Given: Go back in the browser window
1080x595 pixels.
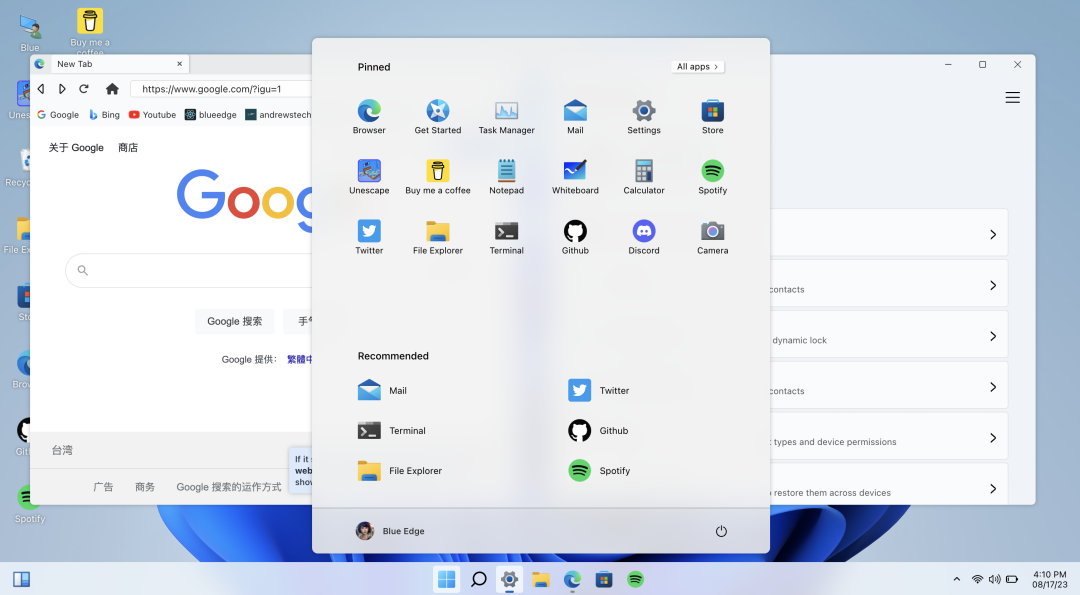Looking at the screenshot, I should (x=41, y=89).
